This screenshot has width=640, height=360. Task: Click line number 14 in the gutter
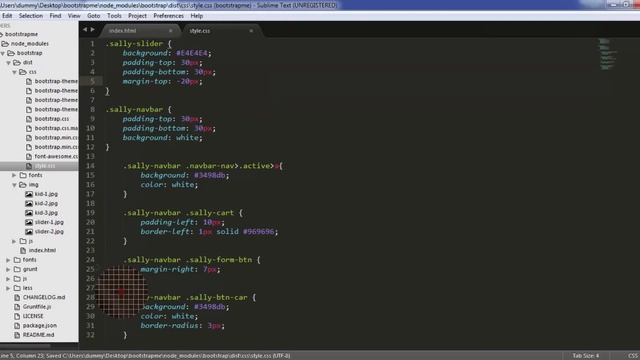coord(90,166)
